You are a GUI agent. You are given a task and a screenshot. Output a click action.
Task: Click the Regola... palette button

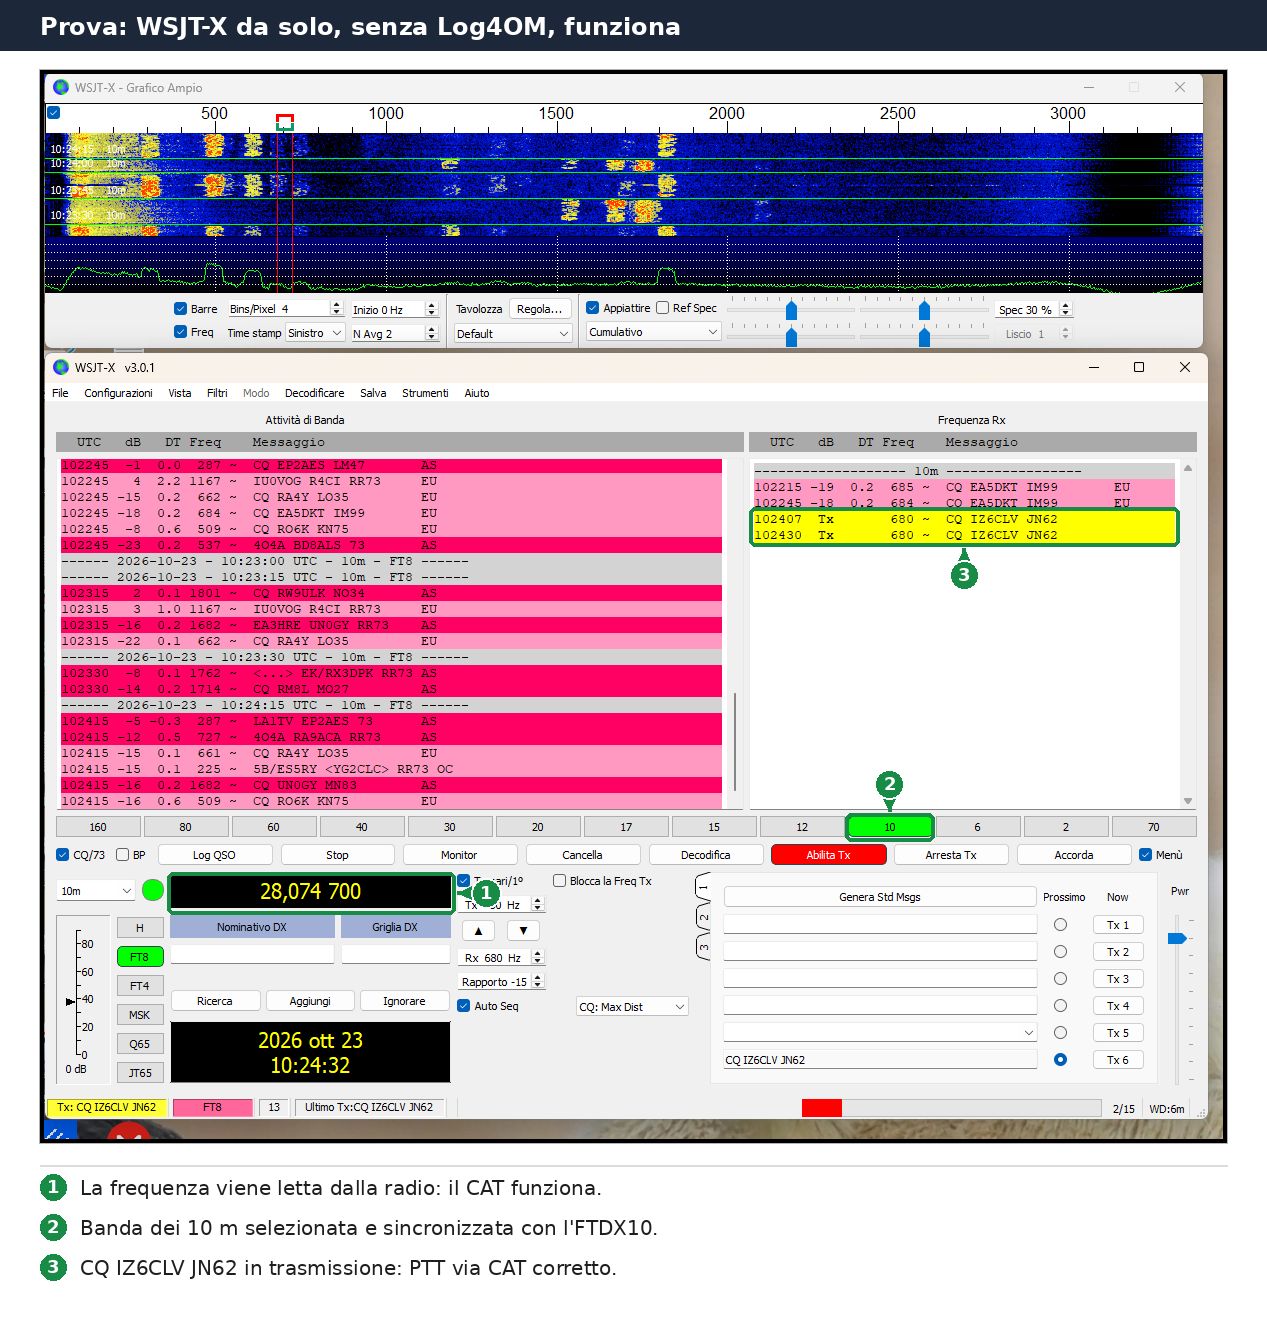click(540, 309)
